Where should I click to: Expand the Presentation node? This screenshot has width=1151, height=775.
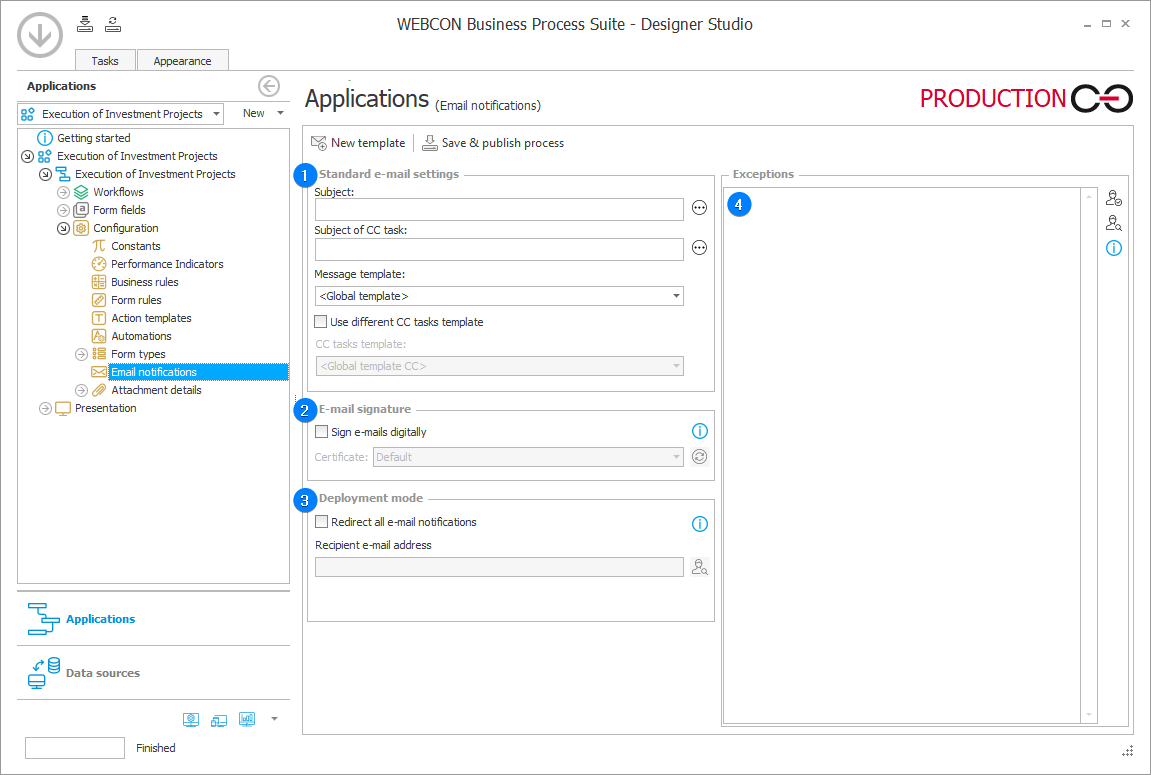coord(46,408)
